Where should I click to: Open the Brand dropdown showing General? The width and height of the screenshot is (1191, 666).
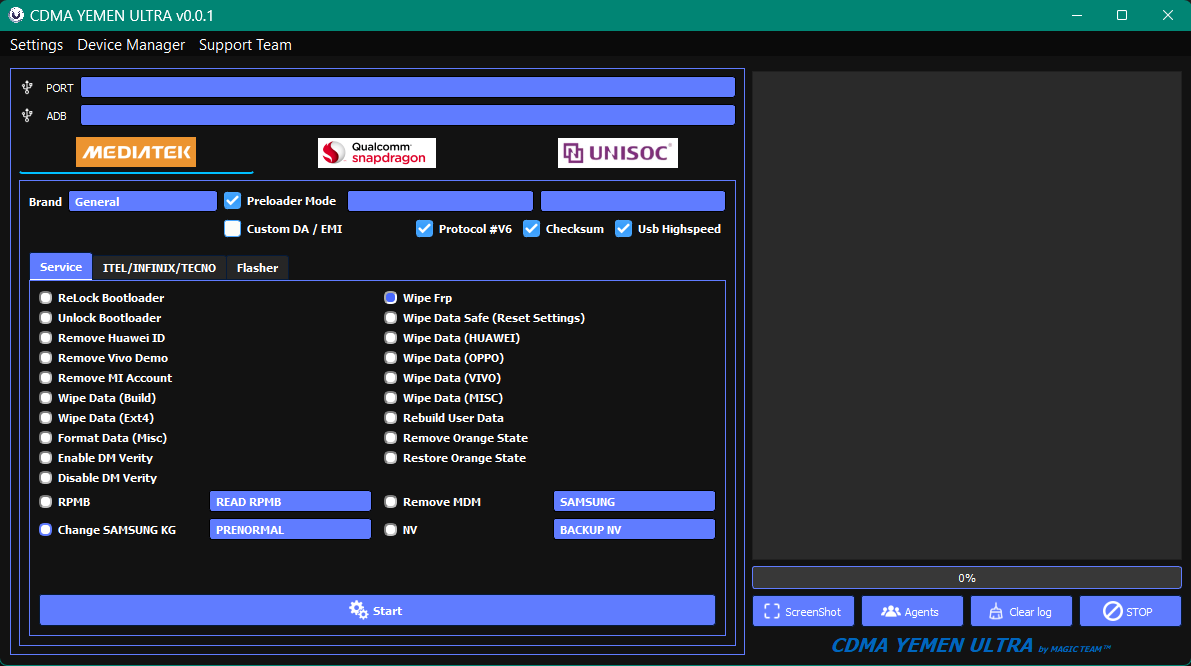click(142, 201)
